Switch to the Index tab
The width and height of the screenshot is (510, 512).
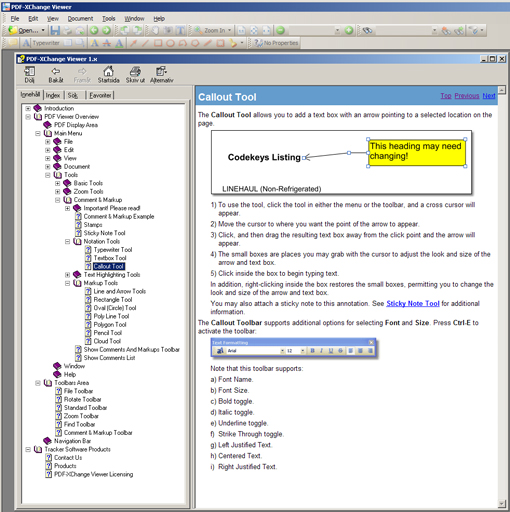tap(53, 95)
